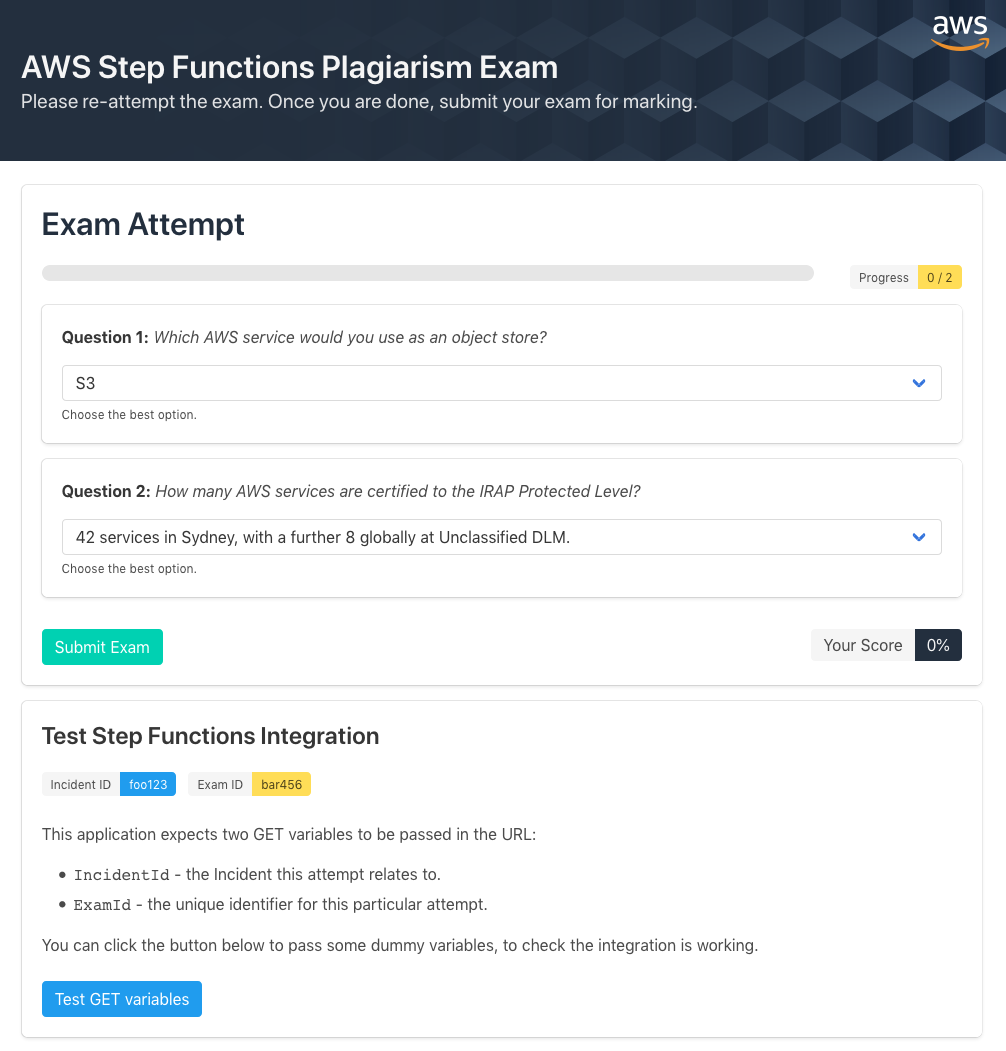
Task: Click the bar456 Exam ID tag
Action: click(281, 784)
